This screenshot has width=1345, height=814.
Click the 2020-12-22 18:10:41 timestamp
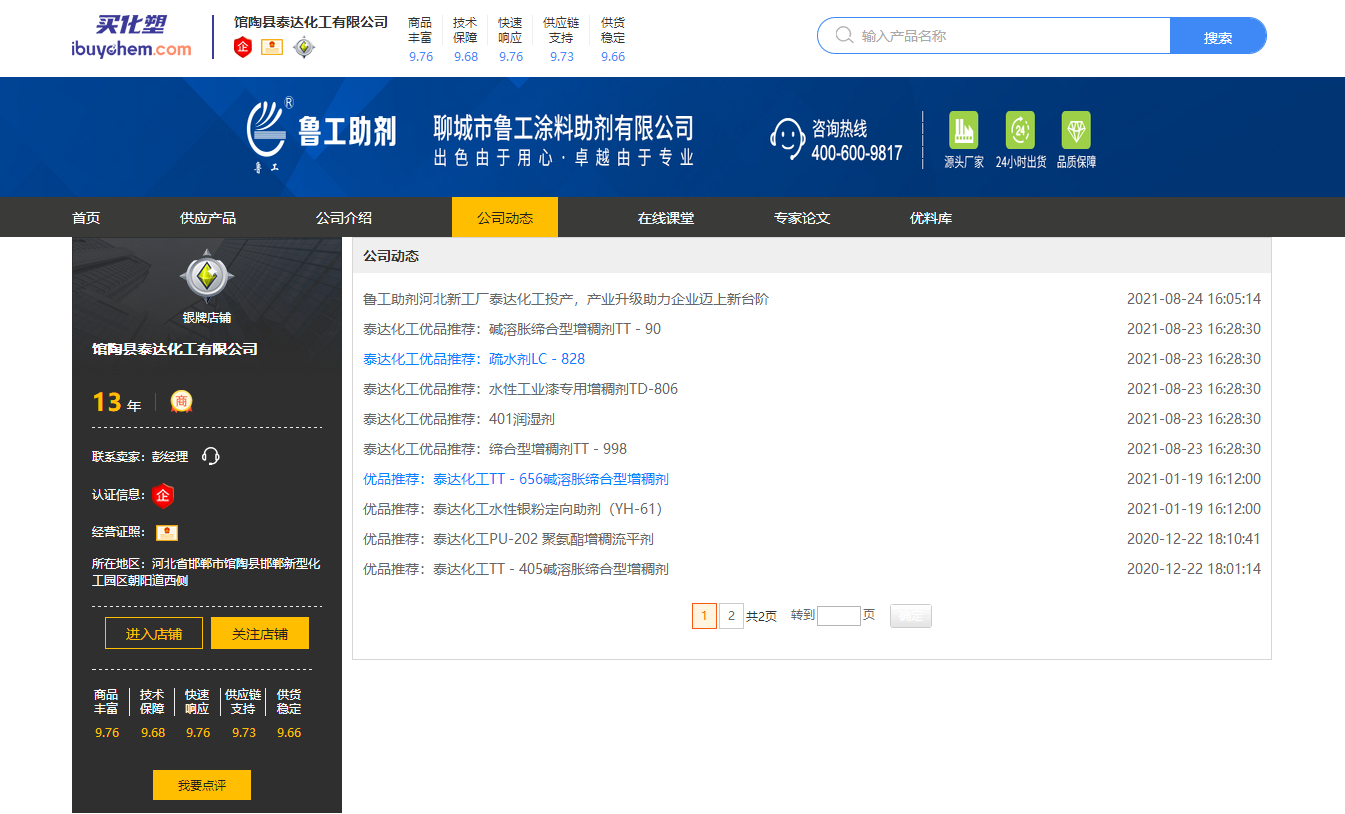pos(1194,539)
